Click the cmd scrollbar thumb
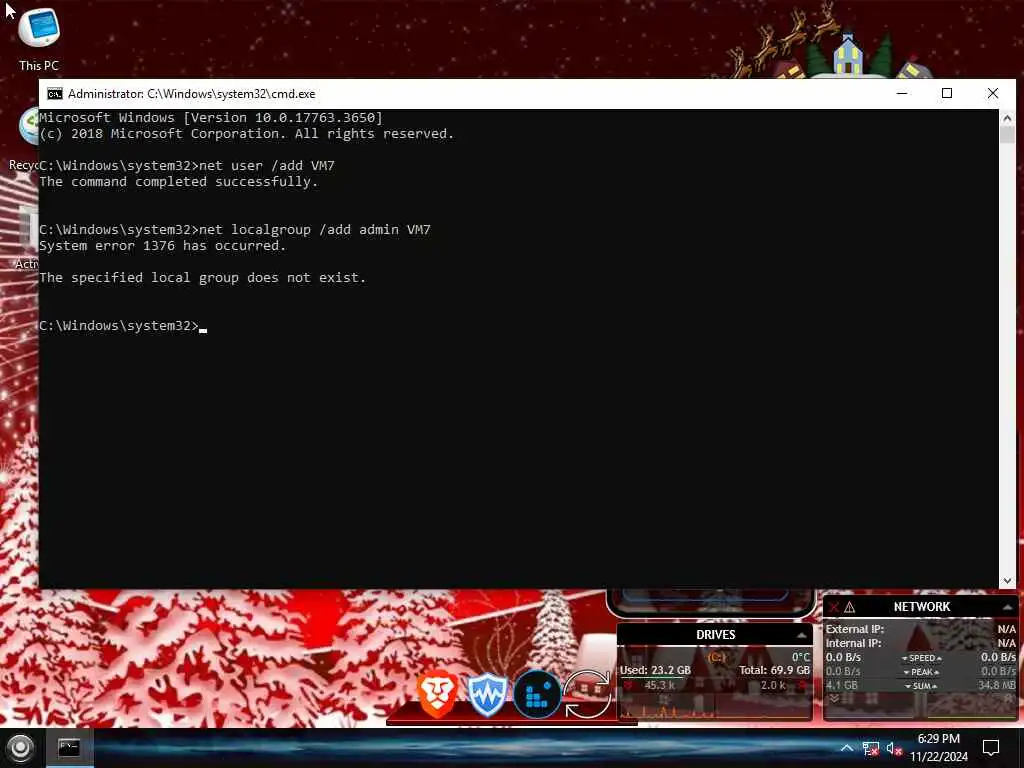Image resolution: width=1024 pixels, height=768 pixels. [x=1007, y=135]
